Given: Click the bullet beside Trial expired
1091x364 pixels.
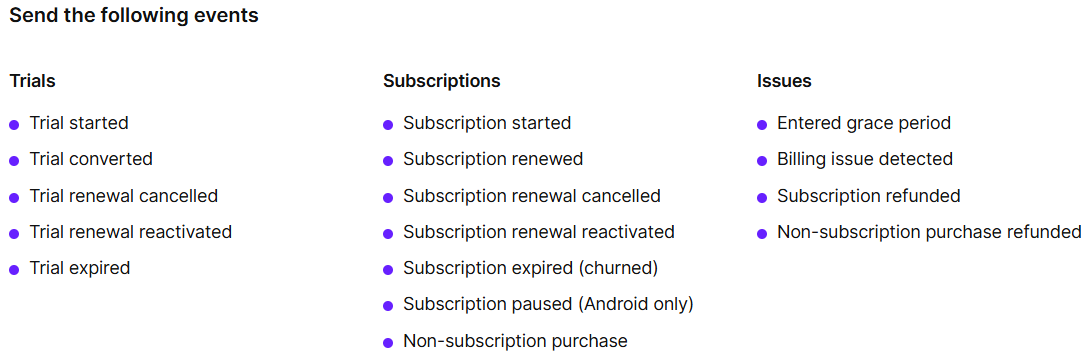Looking at the screenshot, I should [14, 270].
